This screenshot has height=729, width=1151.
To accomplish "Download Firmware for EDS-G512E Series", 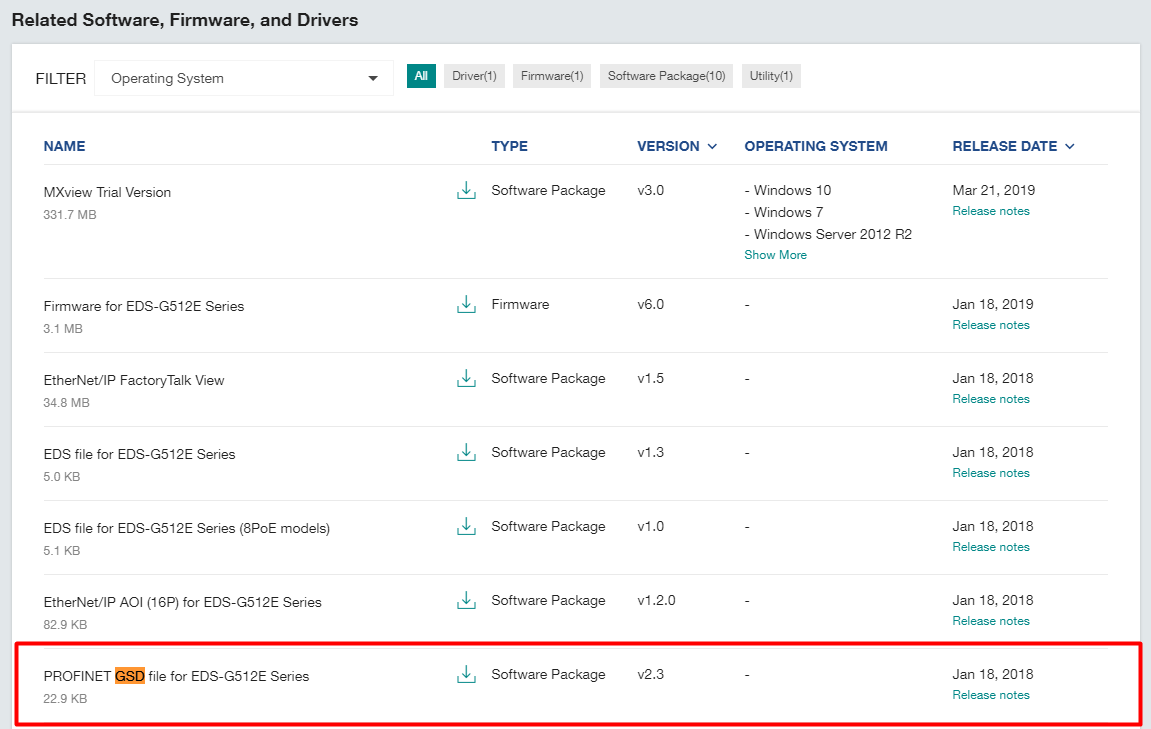I will pos(466,304).
